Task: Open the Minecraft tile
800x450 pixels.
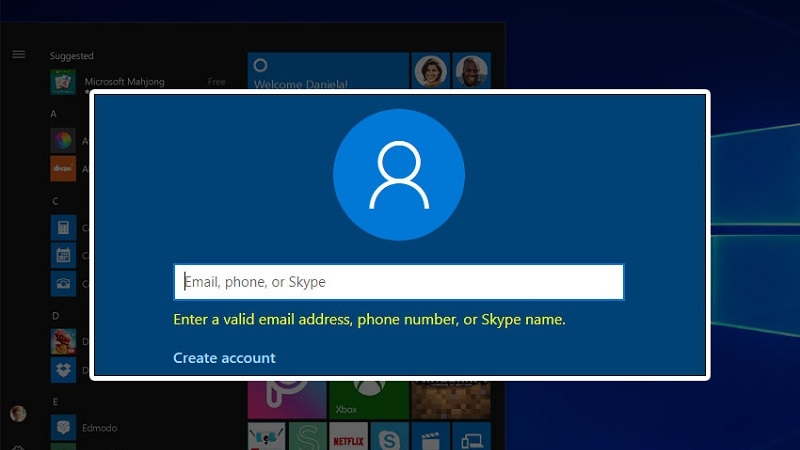Action: [x=451, y=397]
